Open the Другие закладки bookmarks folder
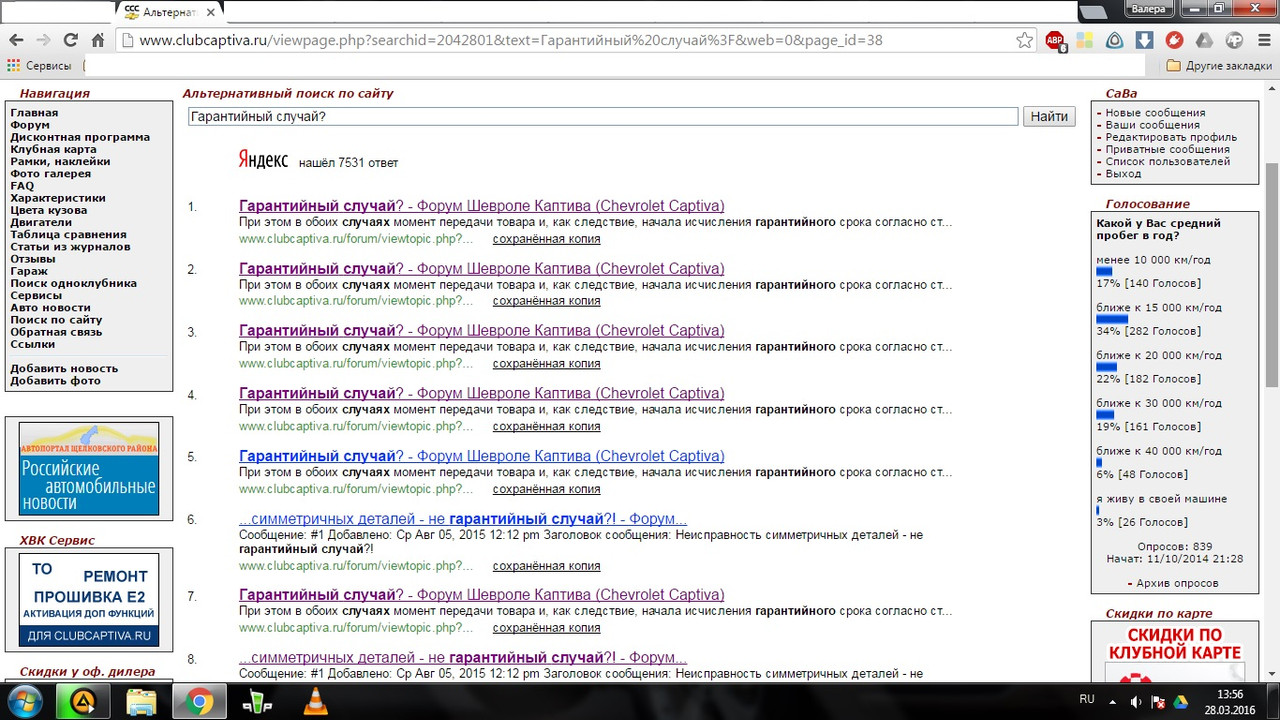The image size is (1280, 720). 1220,66
